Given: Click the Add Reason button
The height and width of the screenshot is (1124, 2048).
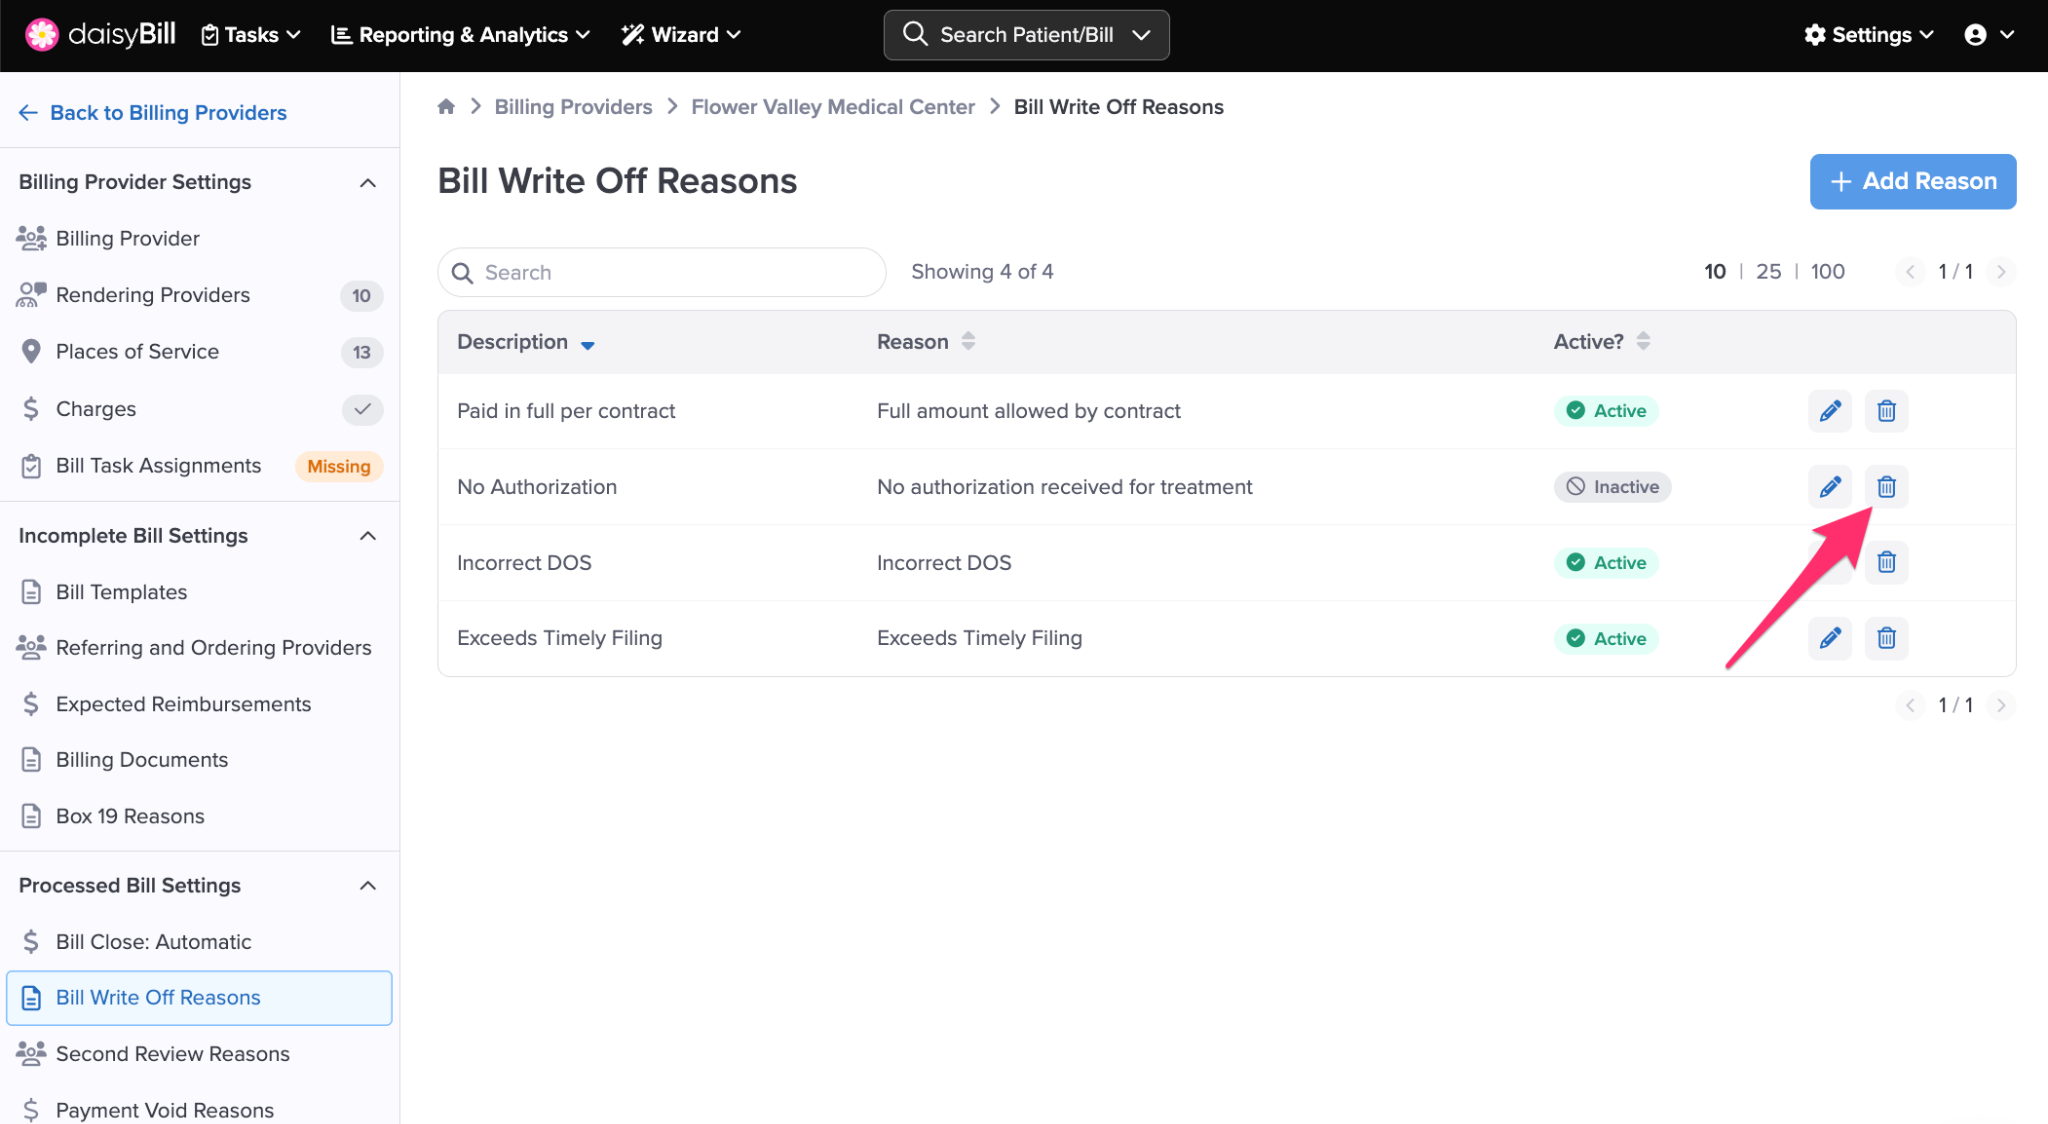Looking at the screenshot, I should tap(1912, 181).
